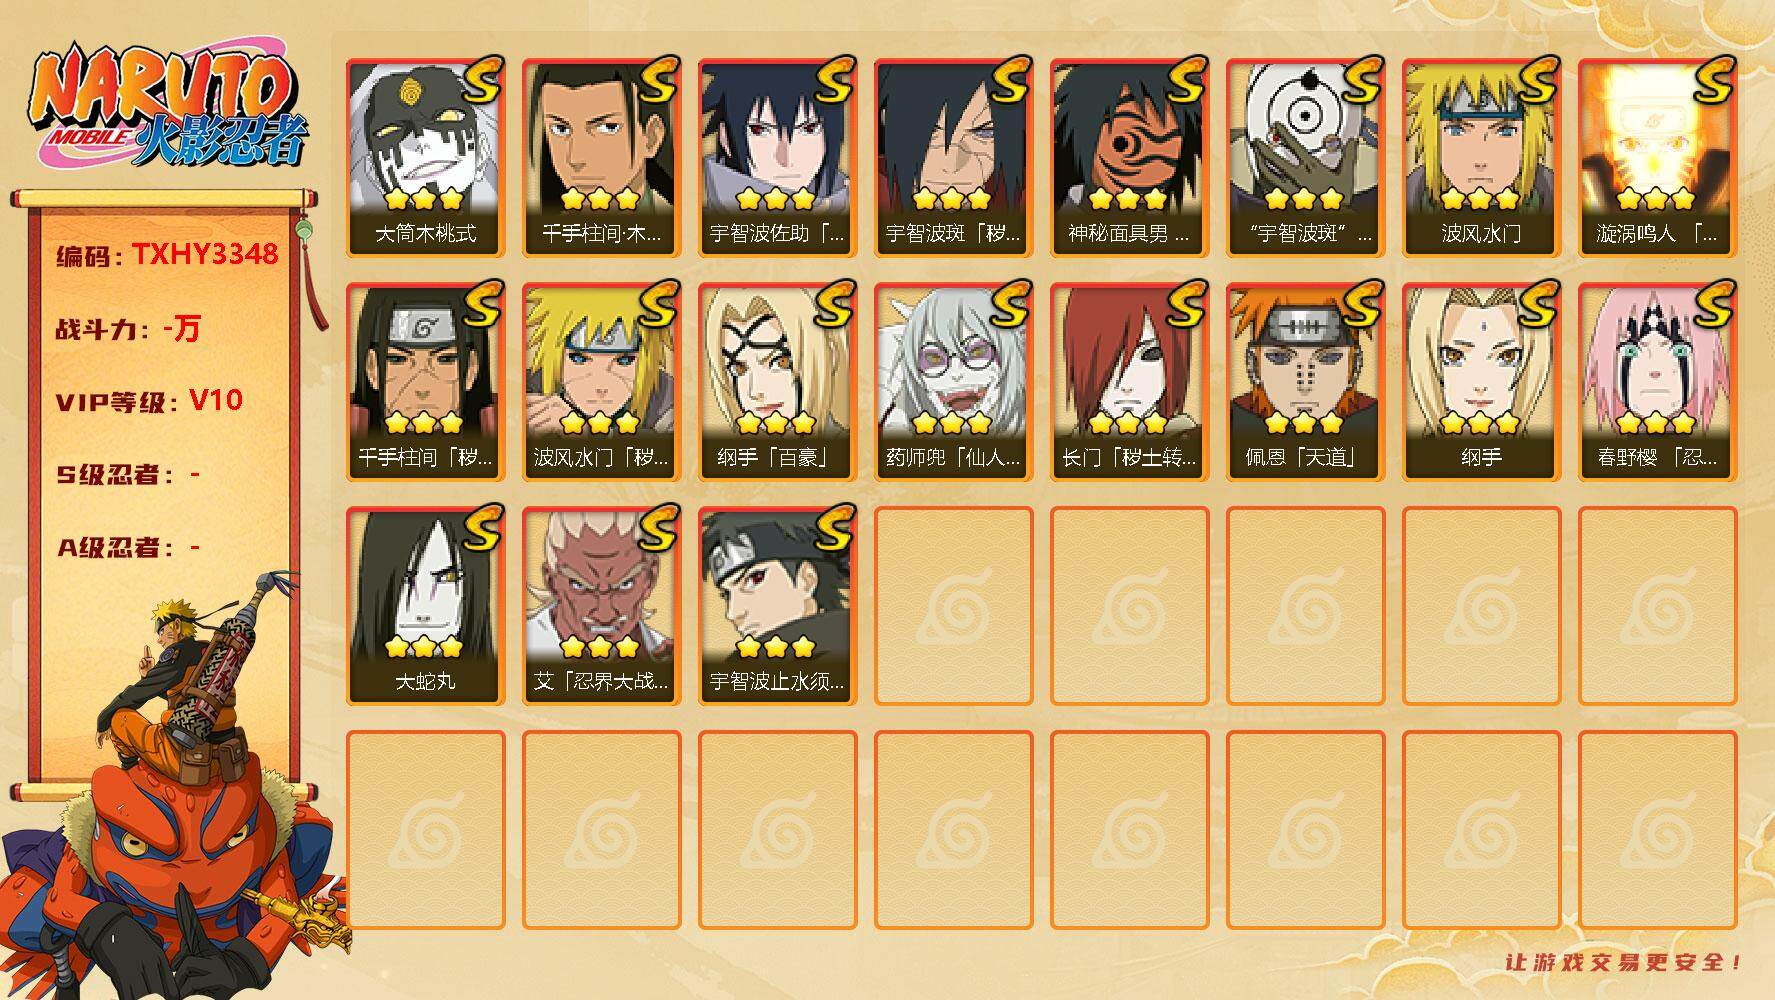Click the 长门「秽土转 red-haired card

click(1129, 382)
